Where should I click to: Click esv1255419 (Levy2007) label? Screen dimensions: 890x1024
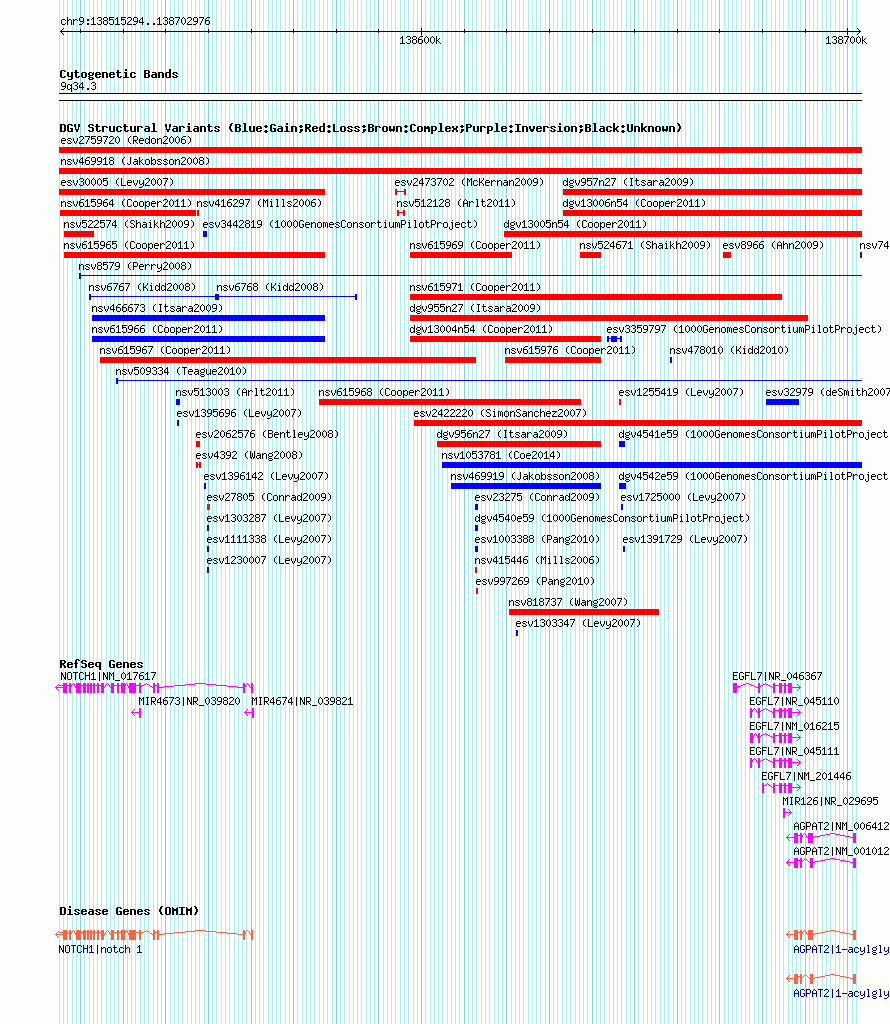pos(681,391)
